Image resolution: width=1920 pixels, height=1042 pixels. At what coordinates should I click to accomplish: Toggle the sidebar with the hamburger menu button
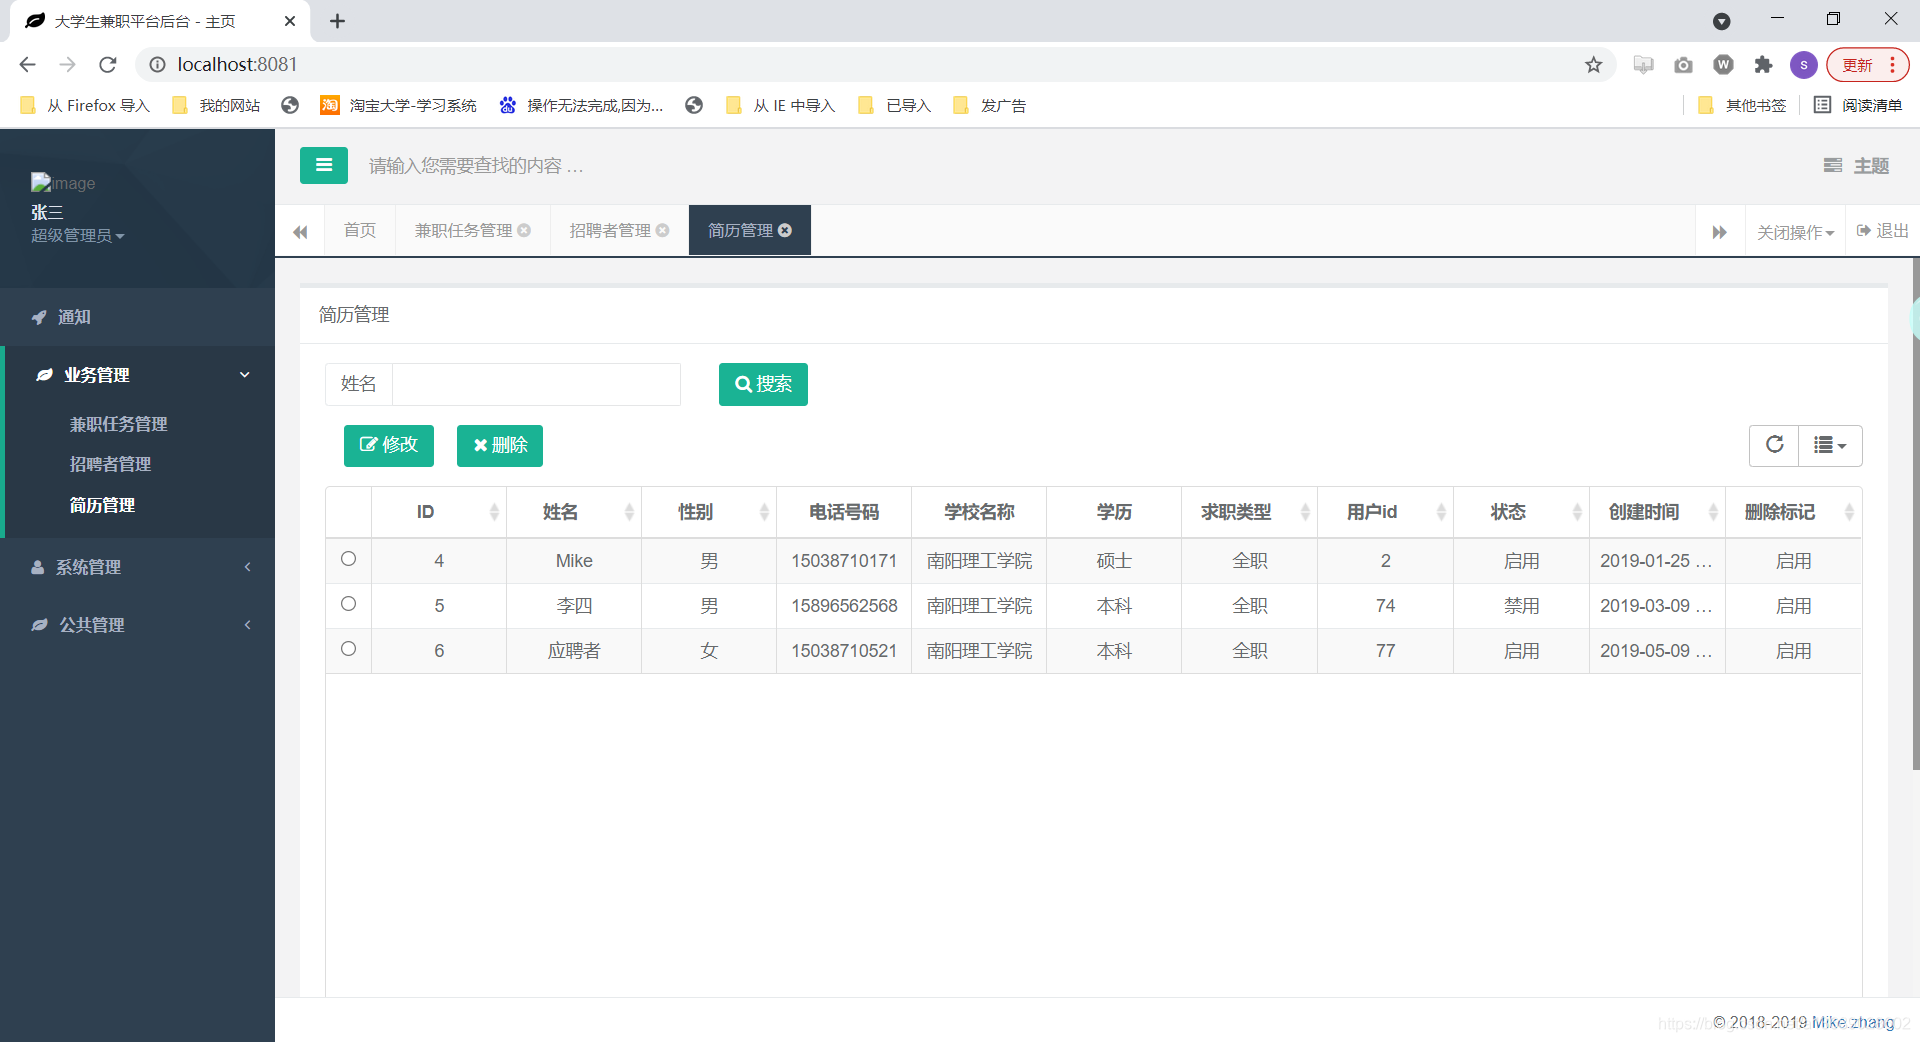pyautogui.click(x=324, y=165)
